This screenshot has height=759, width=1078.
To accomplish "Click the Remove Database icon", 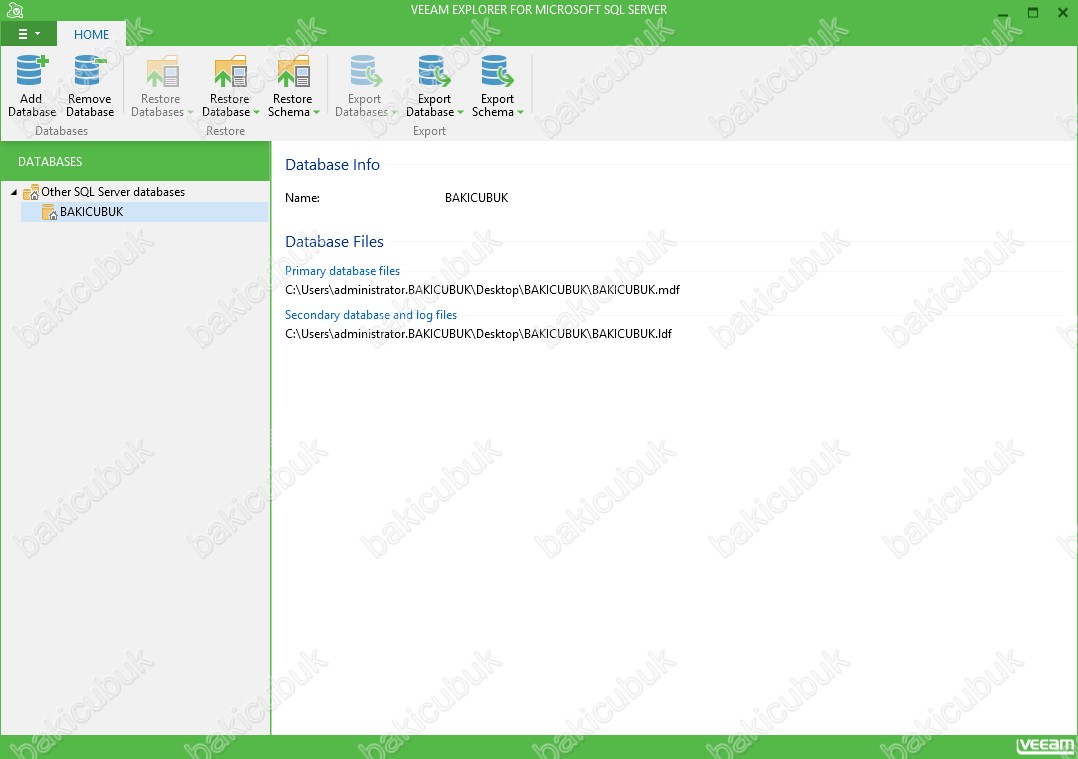I will [90, 71].
